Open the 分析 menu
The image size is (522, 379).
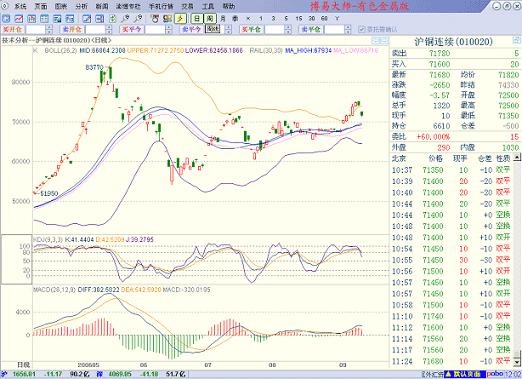tap(81, 6)
